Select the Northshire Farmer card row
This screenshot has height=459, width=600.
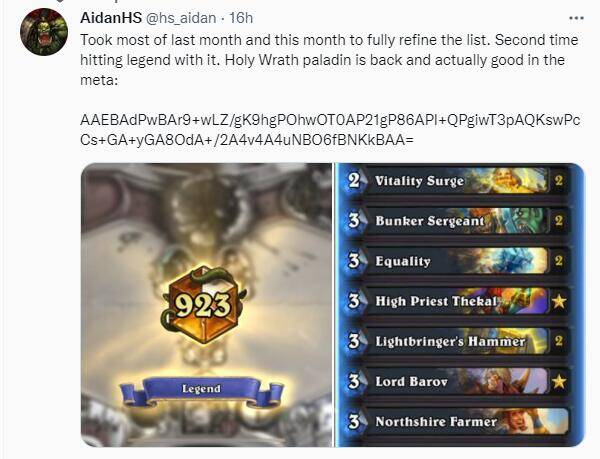point(454,422)
